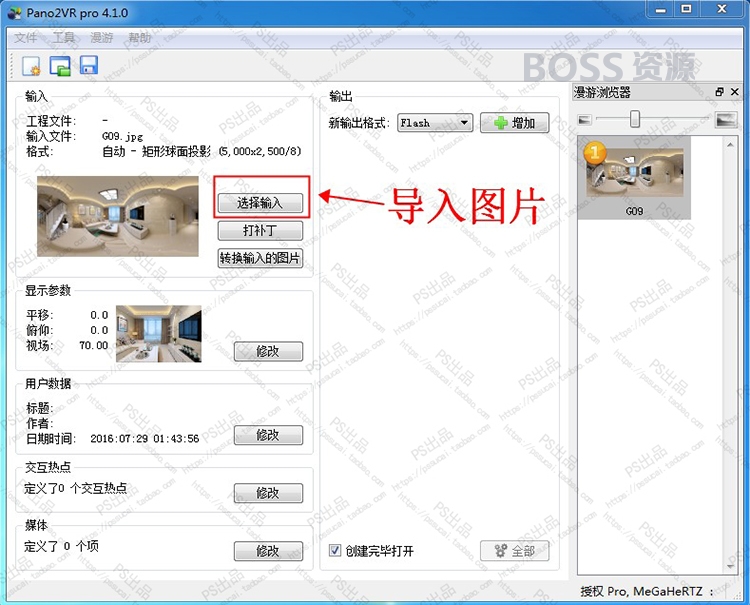This screenshot has width=750, height=605.
Task: Minimize the Pano2VR window
Action: pyautogui.click(x=661, y=9)
